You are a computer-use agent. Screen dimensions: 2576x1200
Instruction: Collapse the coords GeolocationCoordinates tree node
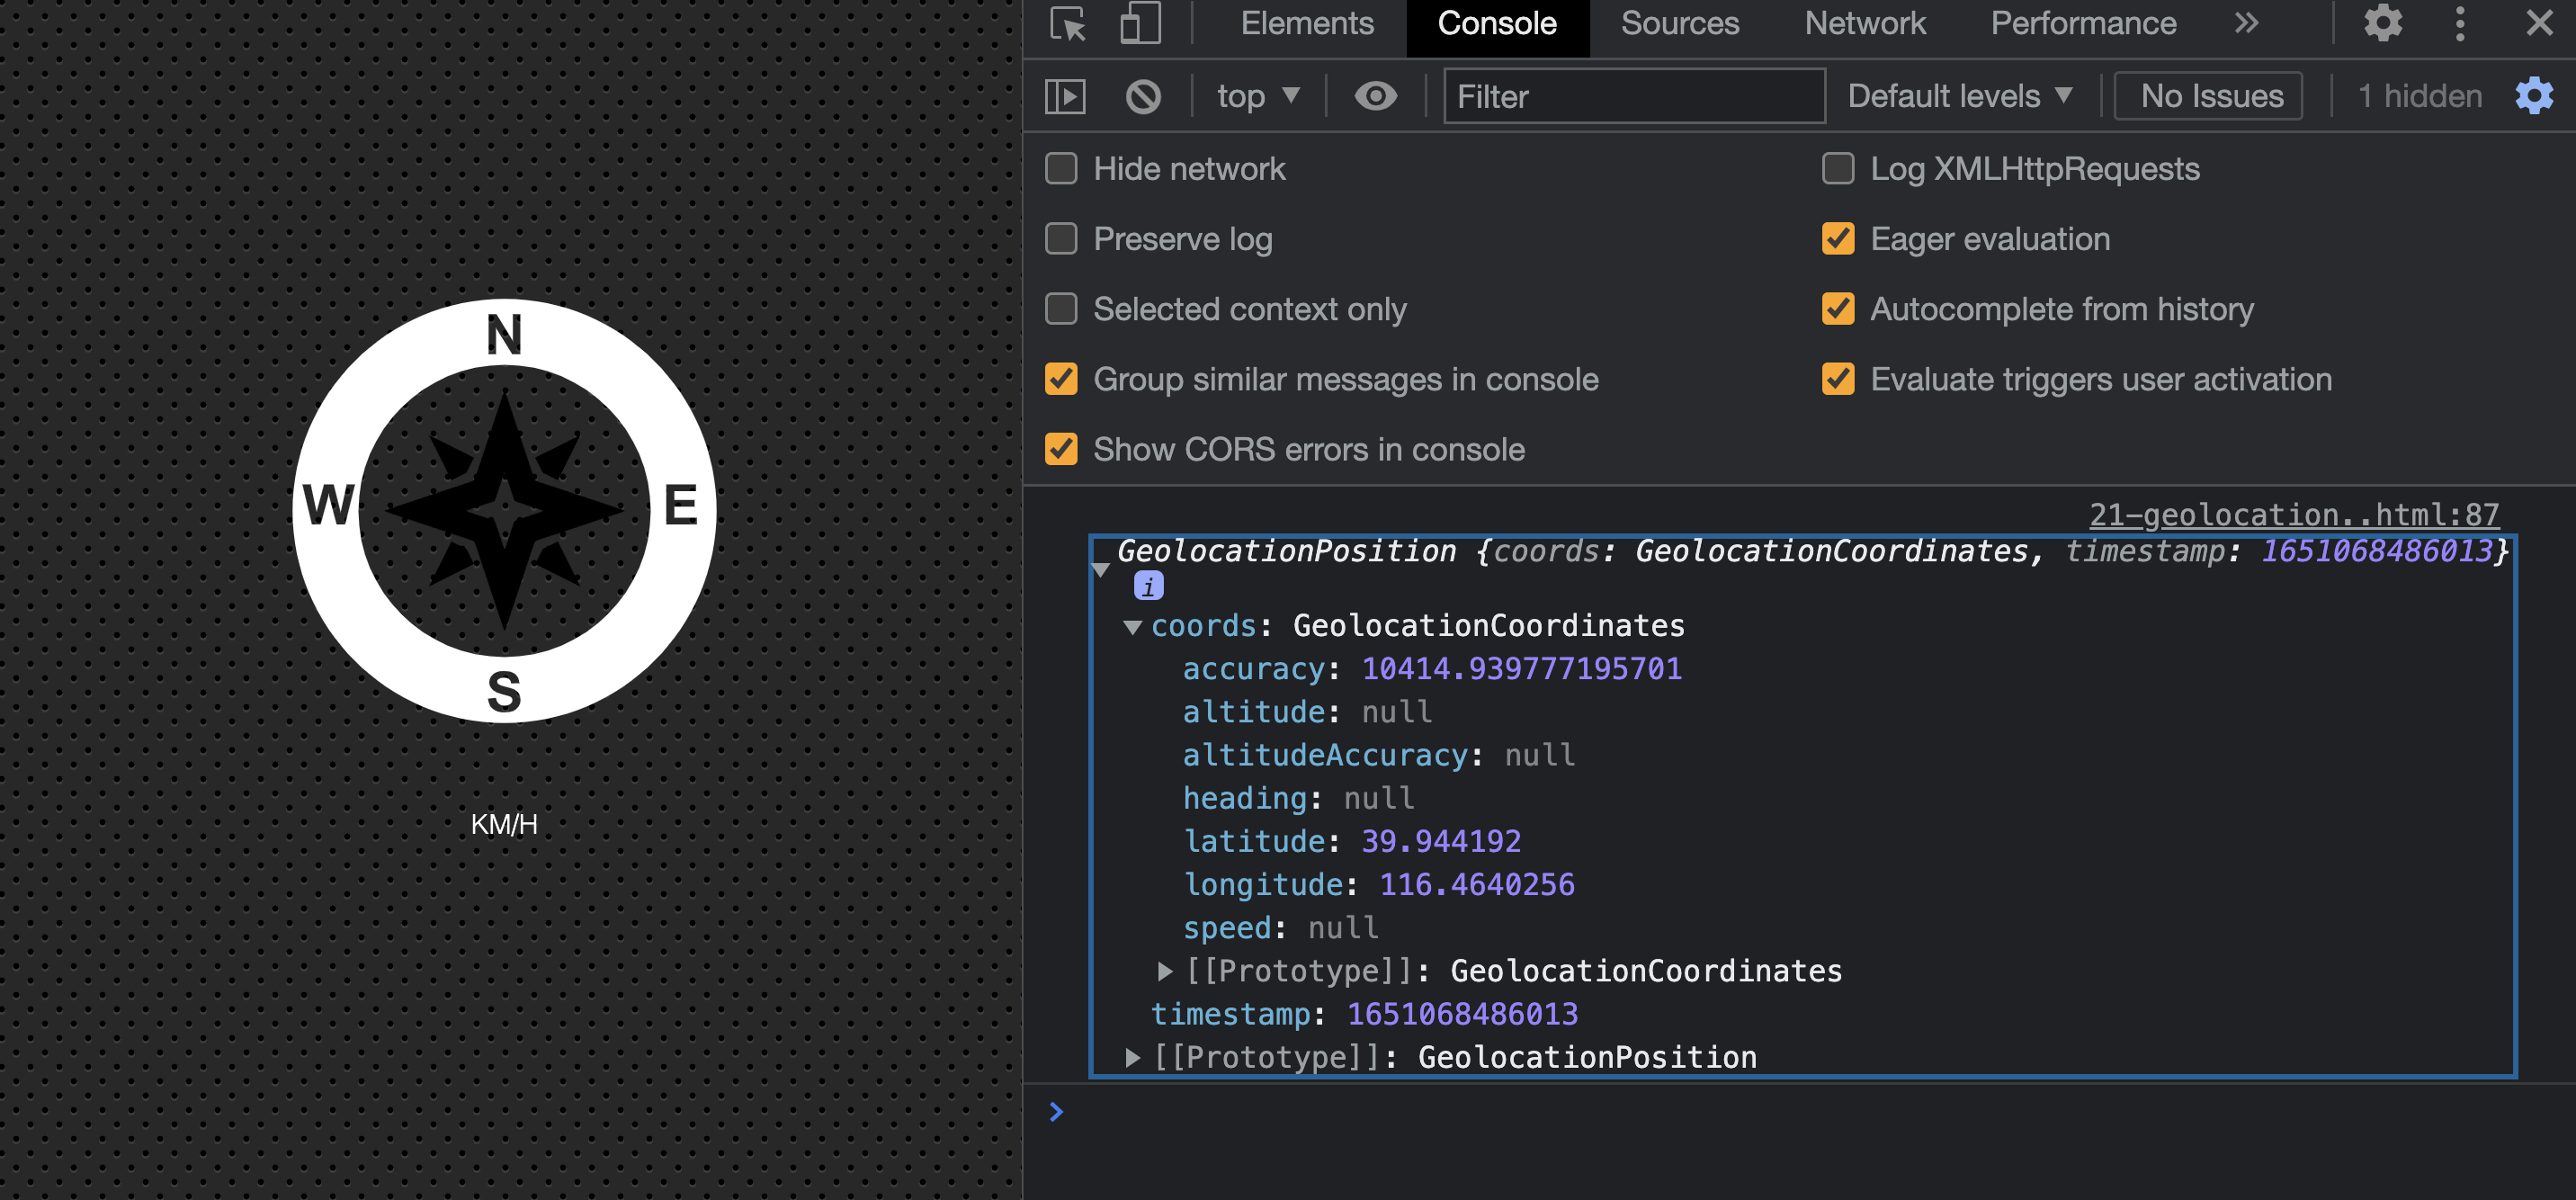point(1132,628)
